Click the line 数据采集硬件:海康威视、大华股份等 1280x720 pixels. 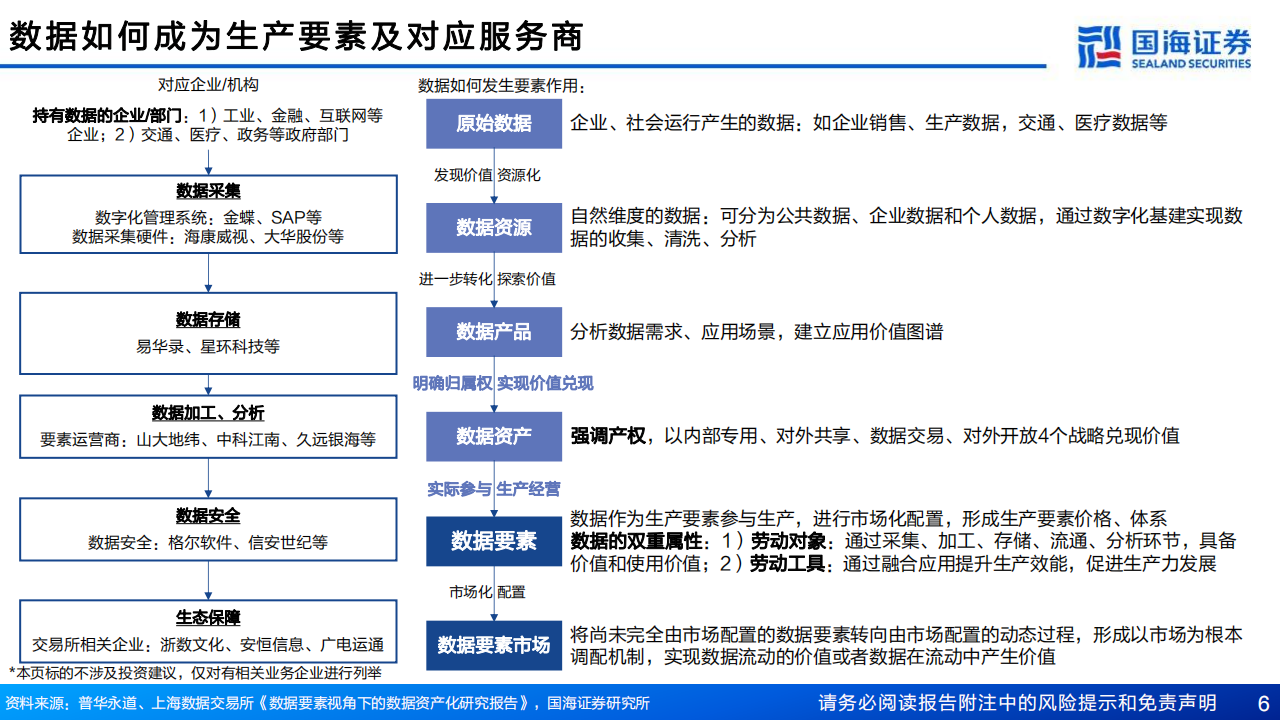pos(208,237)
